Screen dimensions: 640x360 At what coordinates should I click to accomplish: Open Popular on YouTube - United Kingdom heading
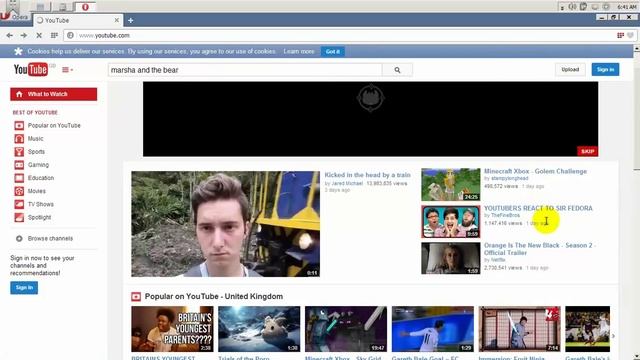(213, 296)
